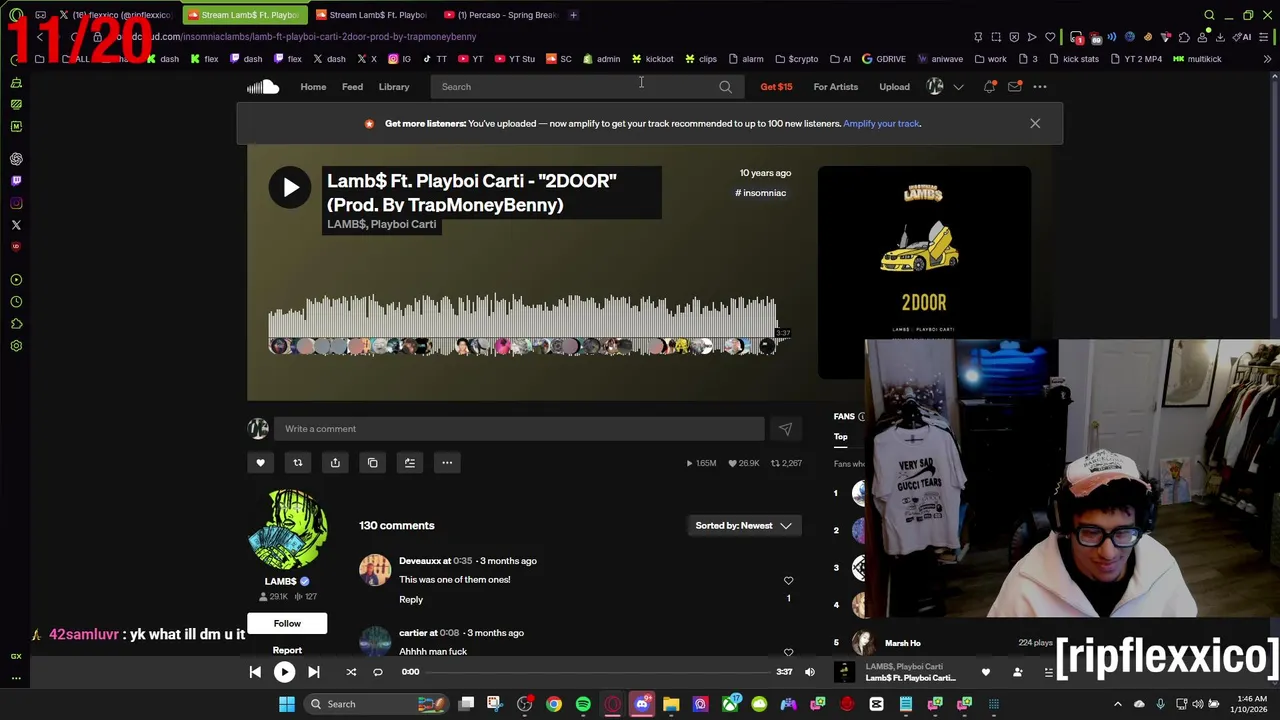Open the Top fans tab
Image resolution: width=1280 pixels, height=720 pixels.
[841, 437]
